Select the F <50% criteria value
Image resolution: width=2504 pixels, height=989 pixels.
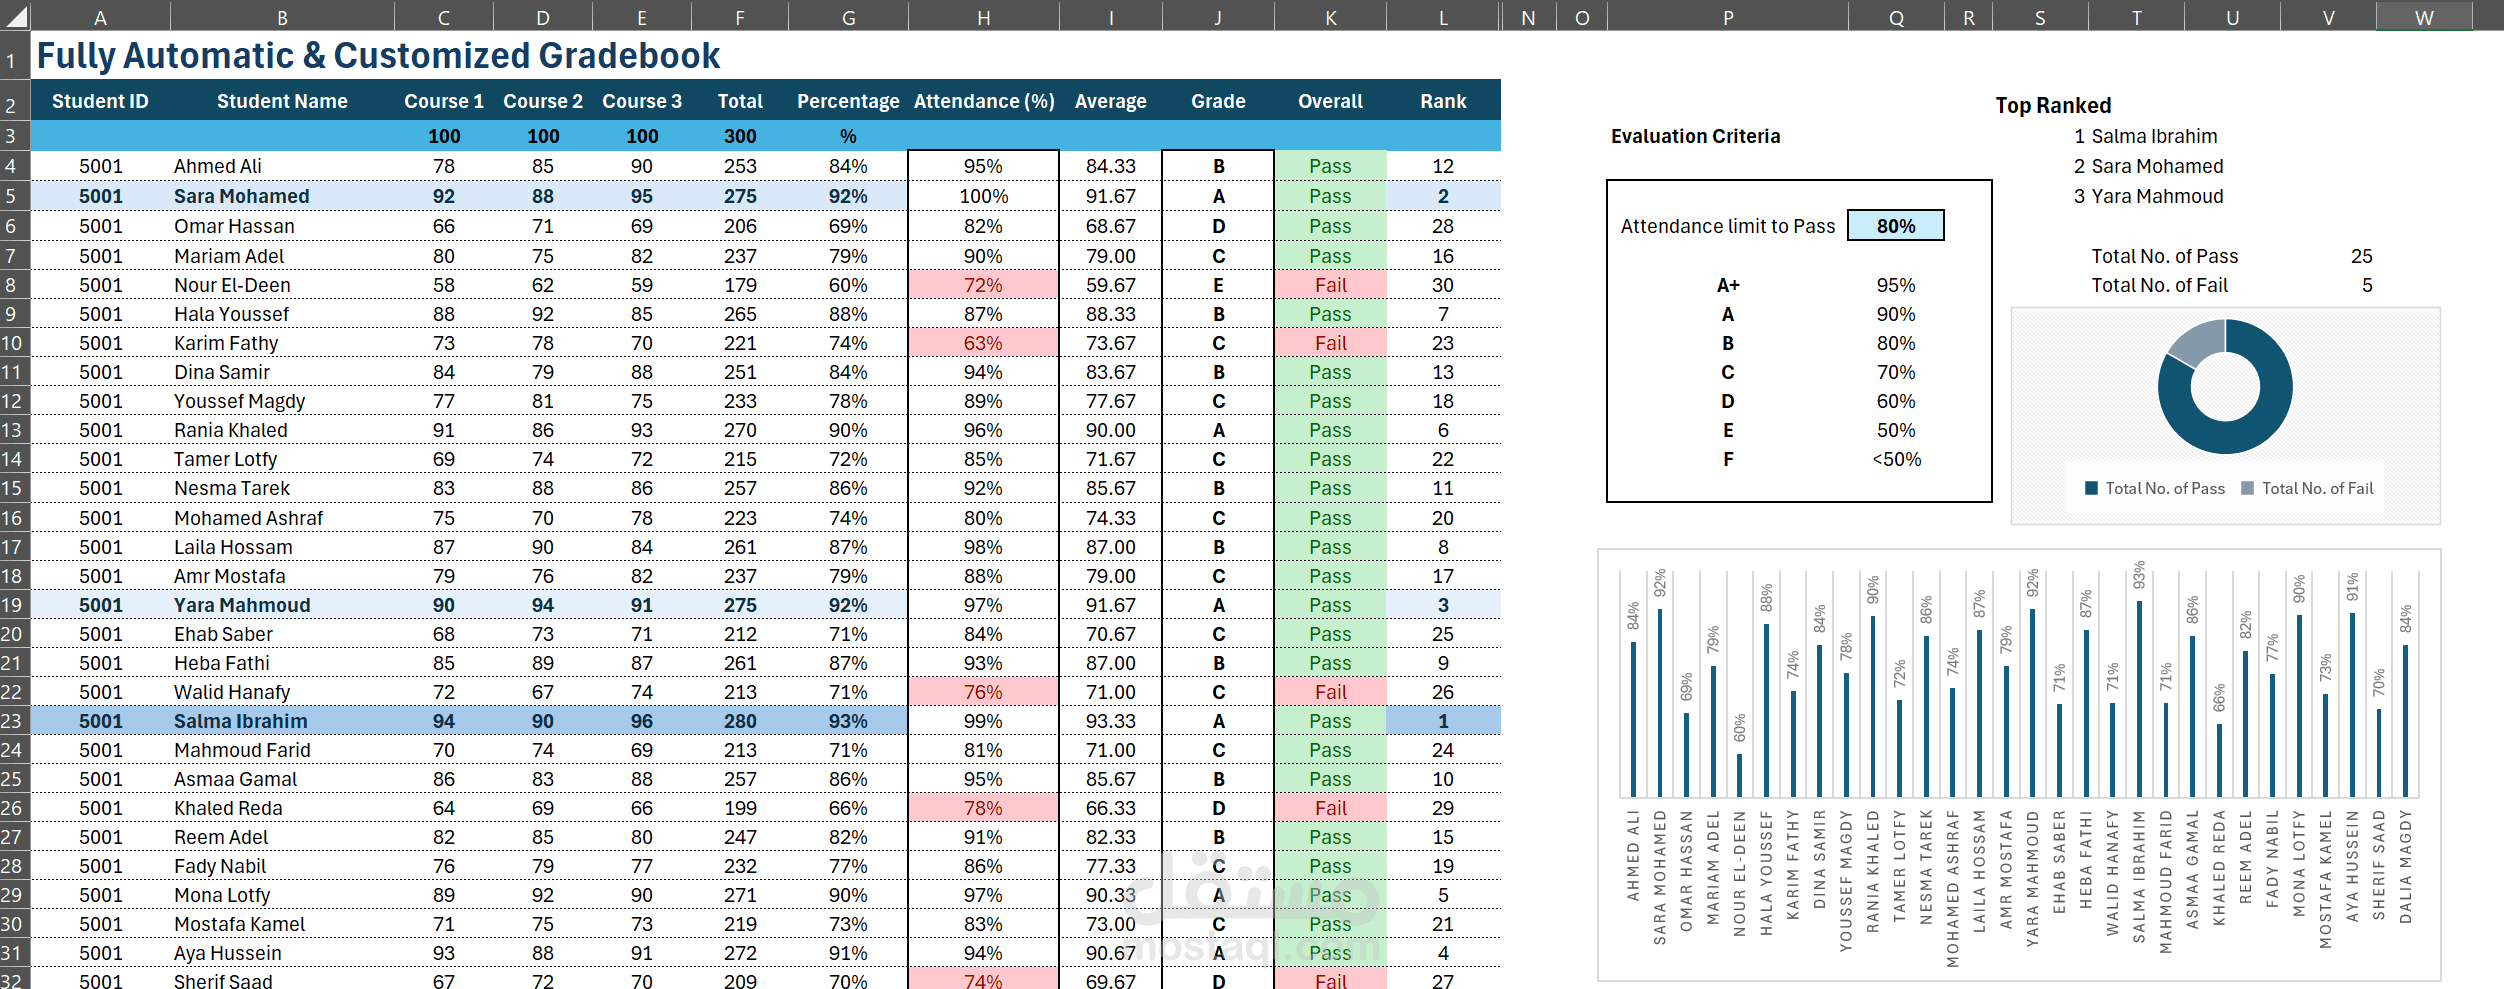click(x=1896, y=459)
